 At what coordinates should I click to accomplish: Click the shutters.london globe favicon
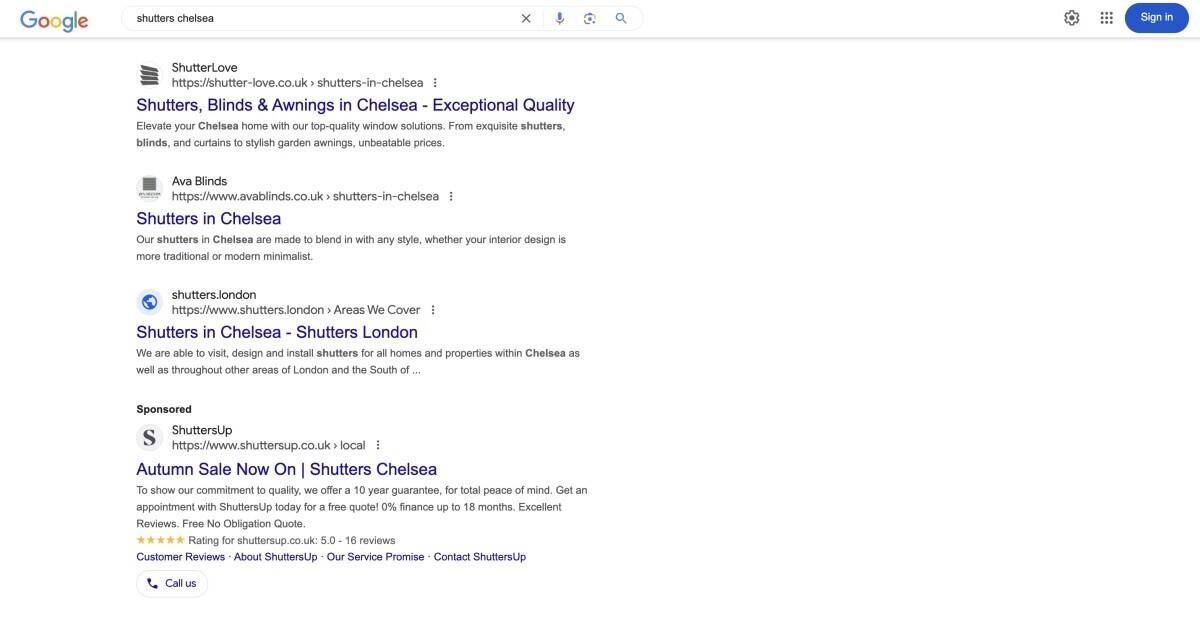click(149, 302)
